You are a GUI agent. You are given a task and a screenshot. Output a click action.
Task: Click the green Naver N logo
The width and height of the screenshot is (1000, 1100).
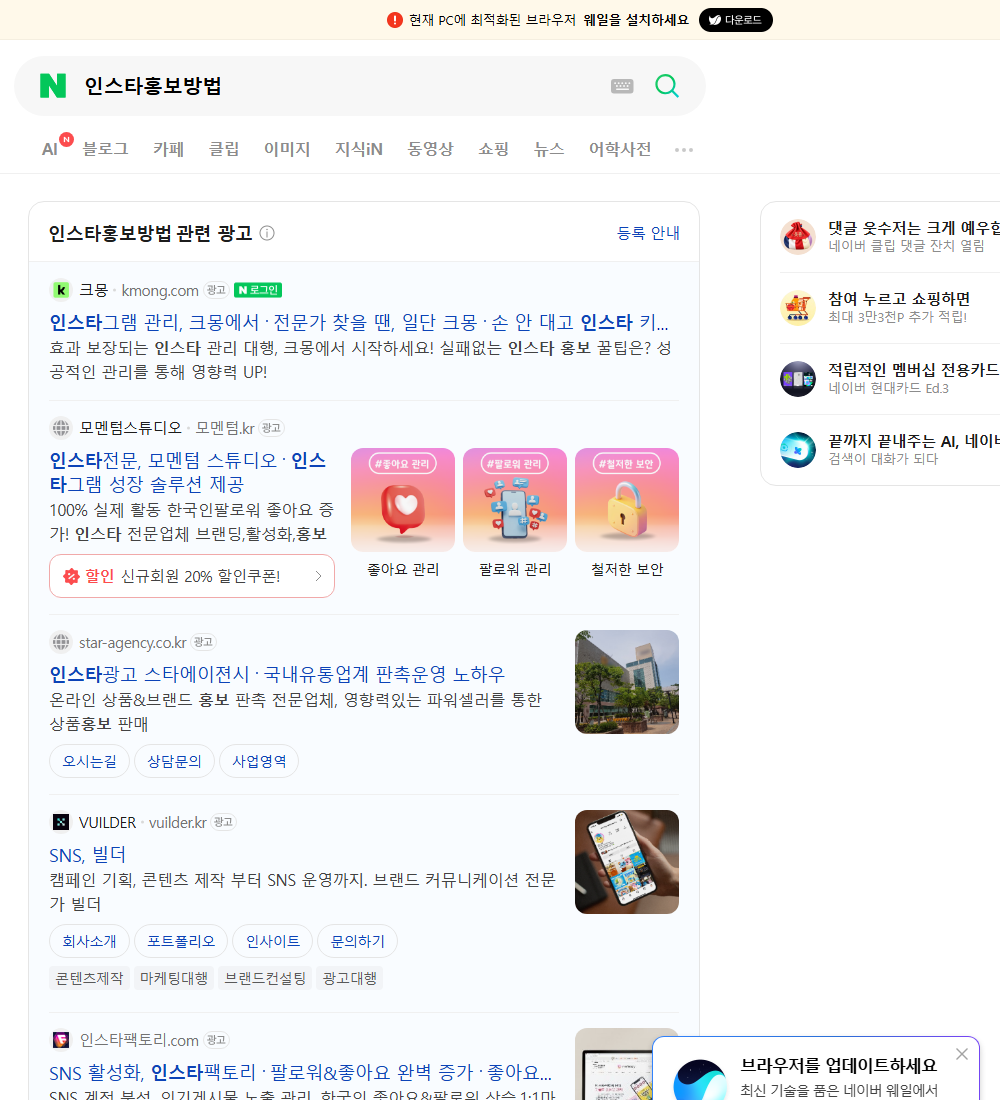(x=53, y=86)
